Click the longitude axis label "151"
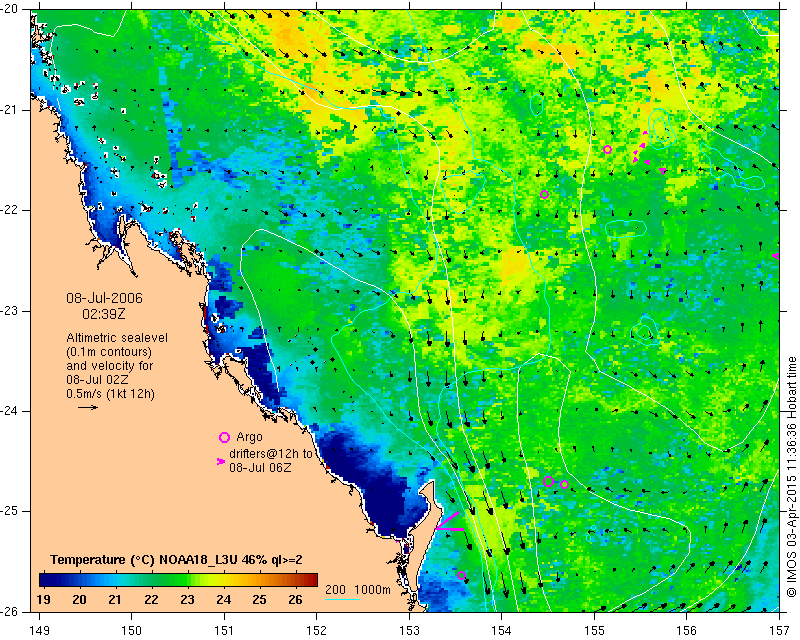Image resolution: width=800 pixels, height=640 pixels. pyautogui.click(x=224, y=631)
